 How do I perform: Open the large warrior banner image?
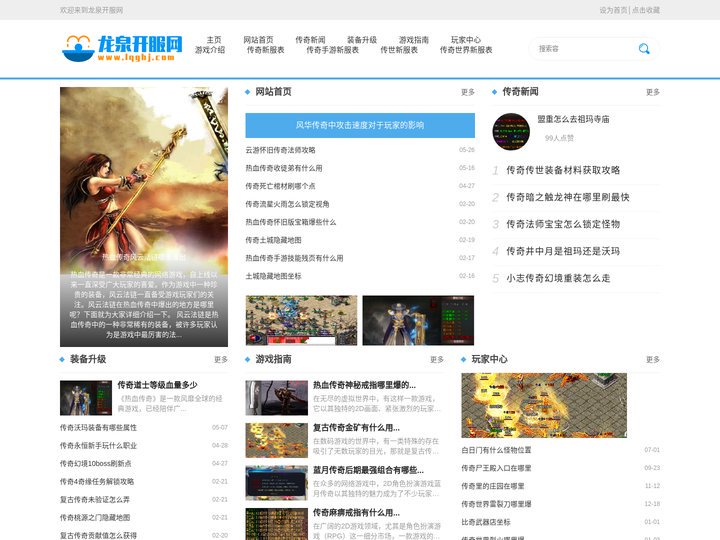[144, 217]
